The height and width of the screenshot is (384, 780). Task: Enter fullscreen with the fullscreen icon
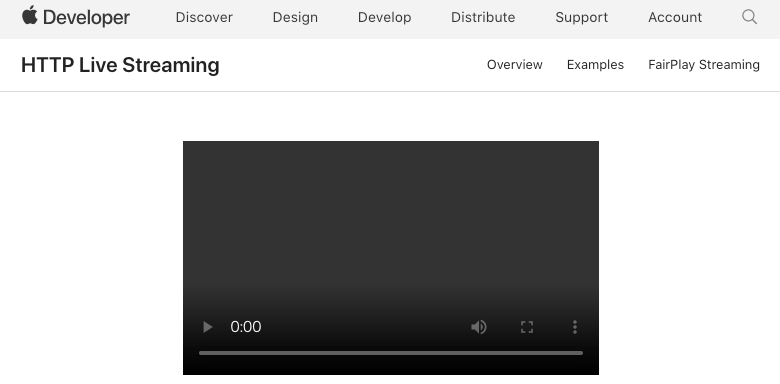pos(527,327)
